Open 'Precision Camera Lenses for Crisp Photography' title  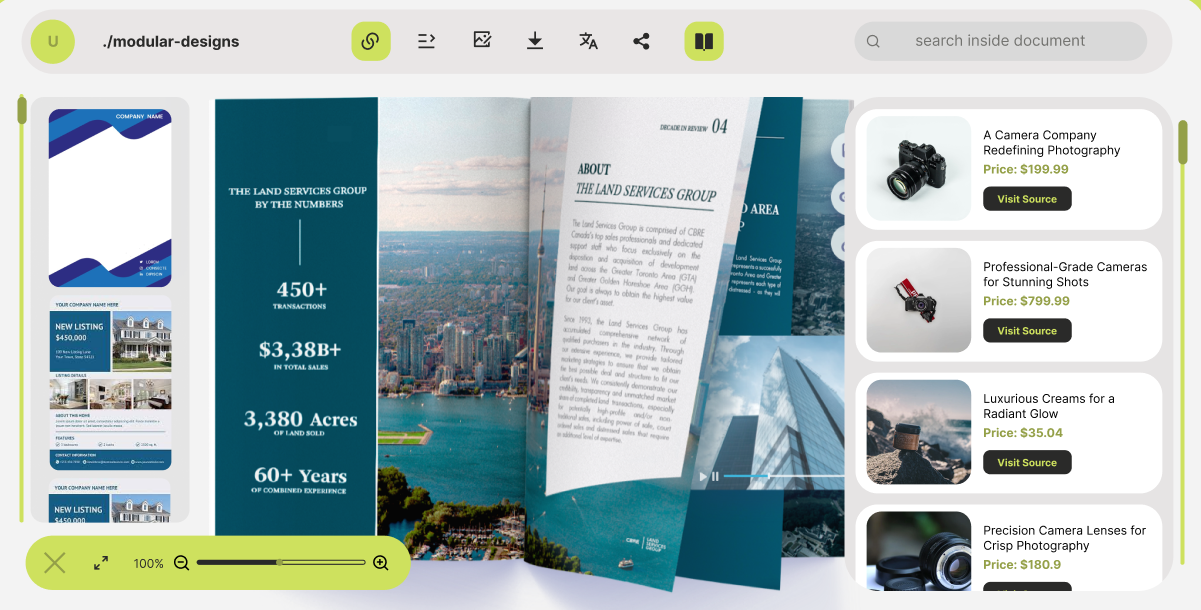pyautogui.click(x=1064, y=538)
